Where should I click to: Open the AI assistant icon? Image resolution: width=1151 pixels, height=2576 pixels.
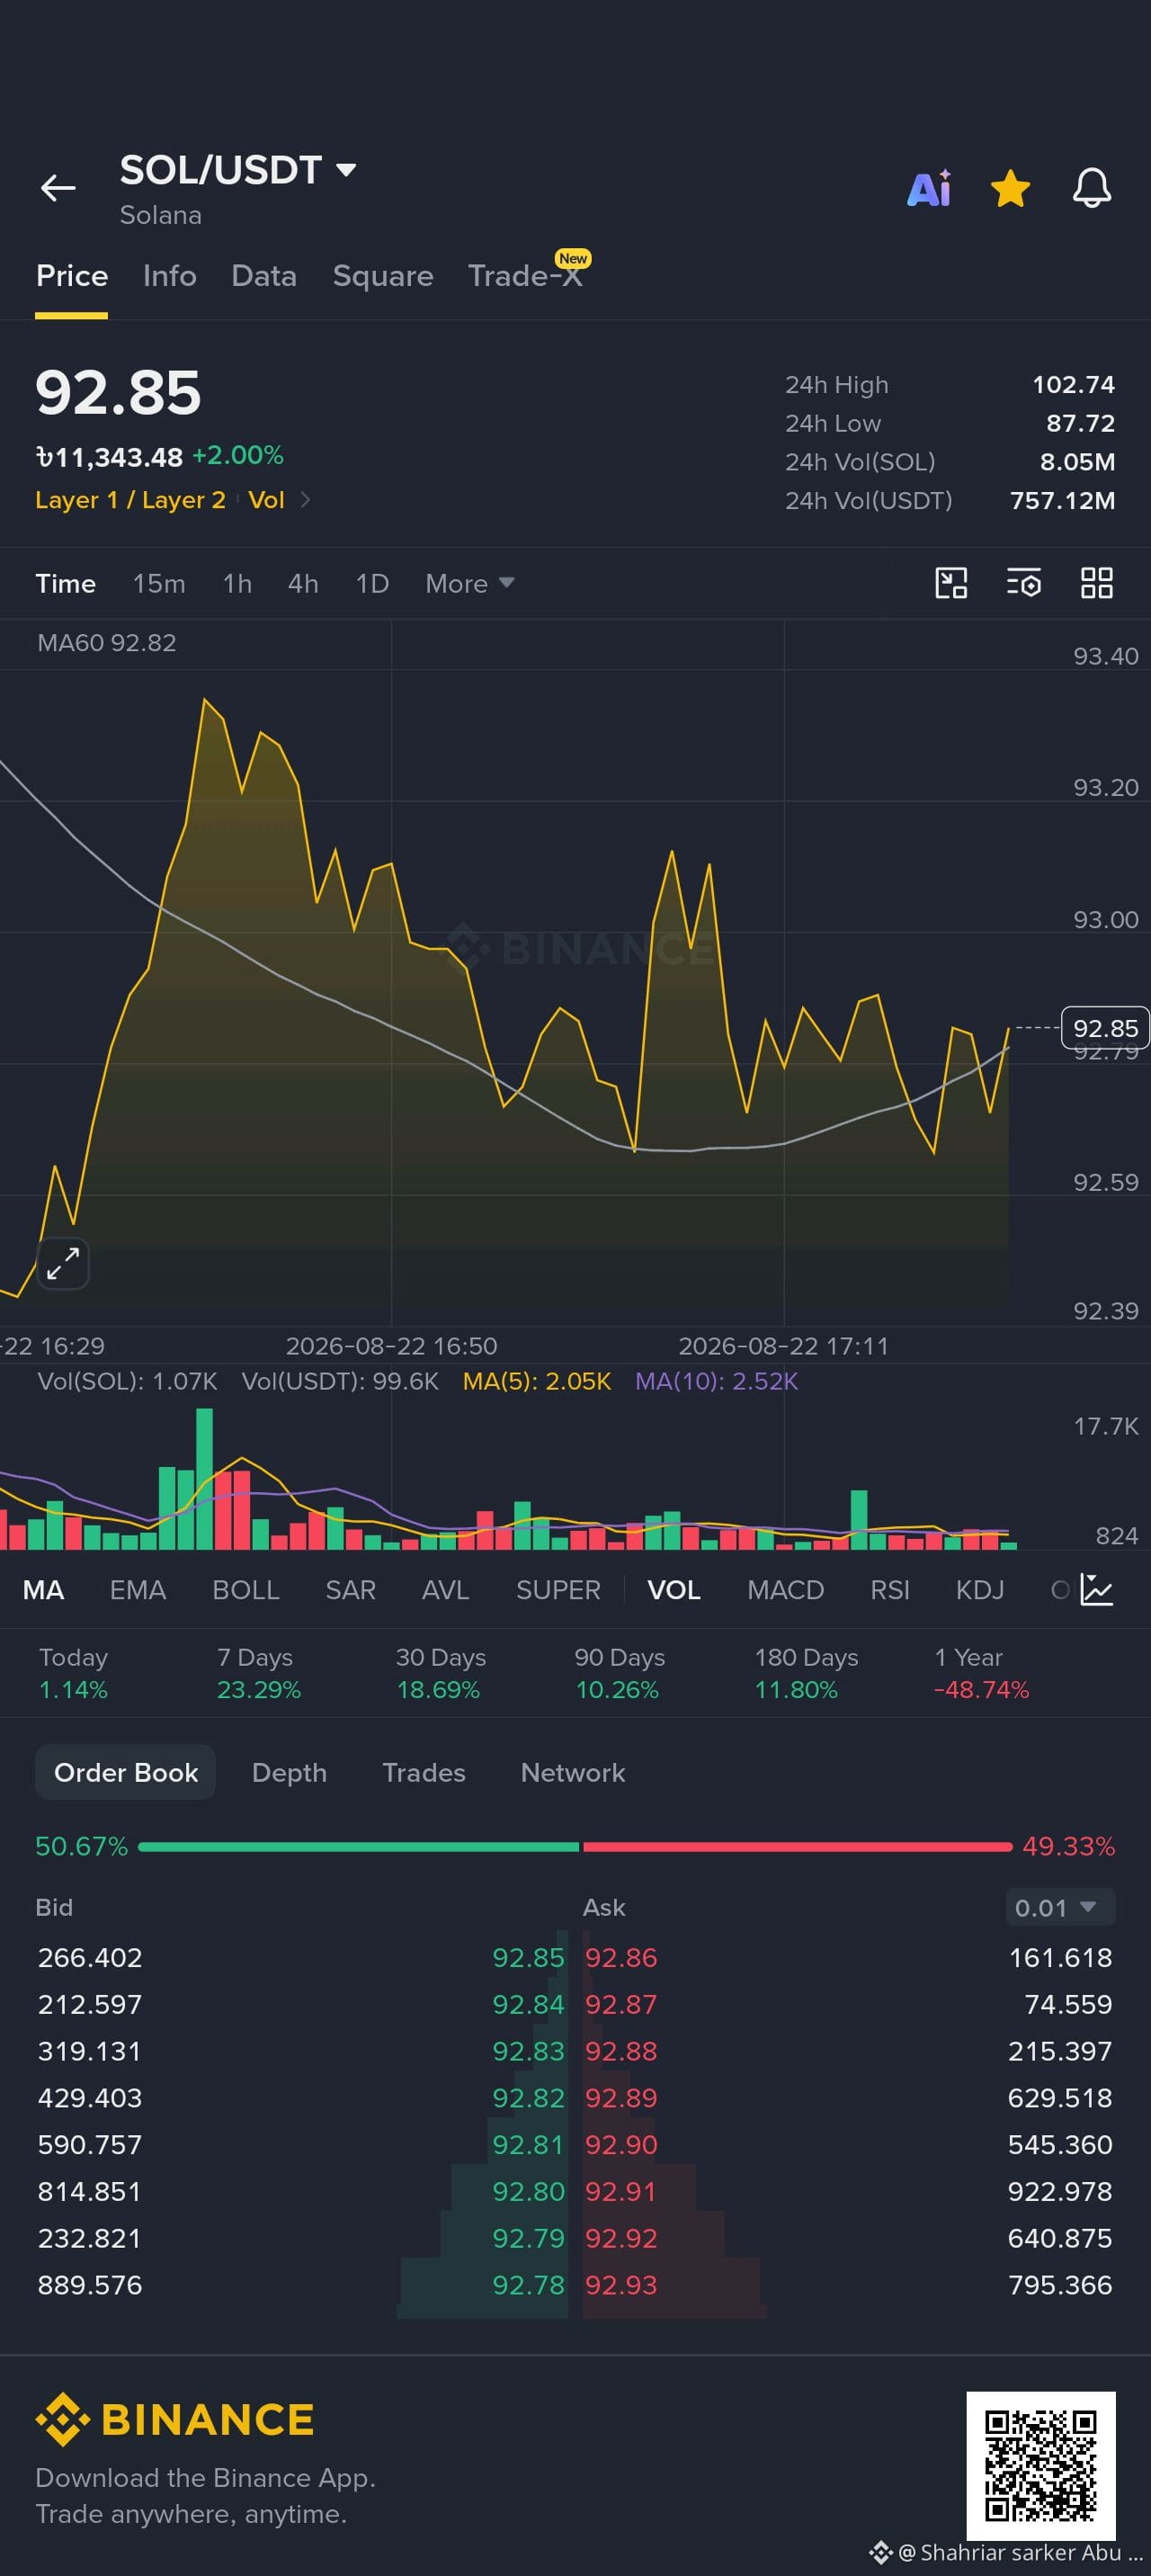(x=929, y=188)
